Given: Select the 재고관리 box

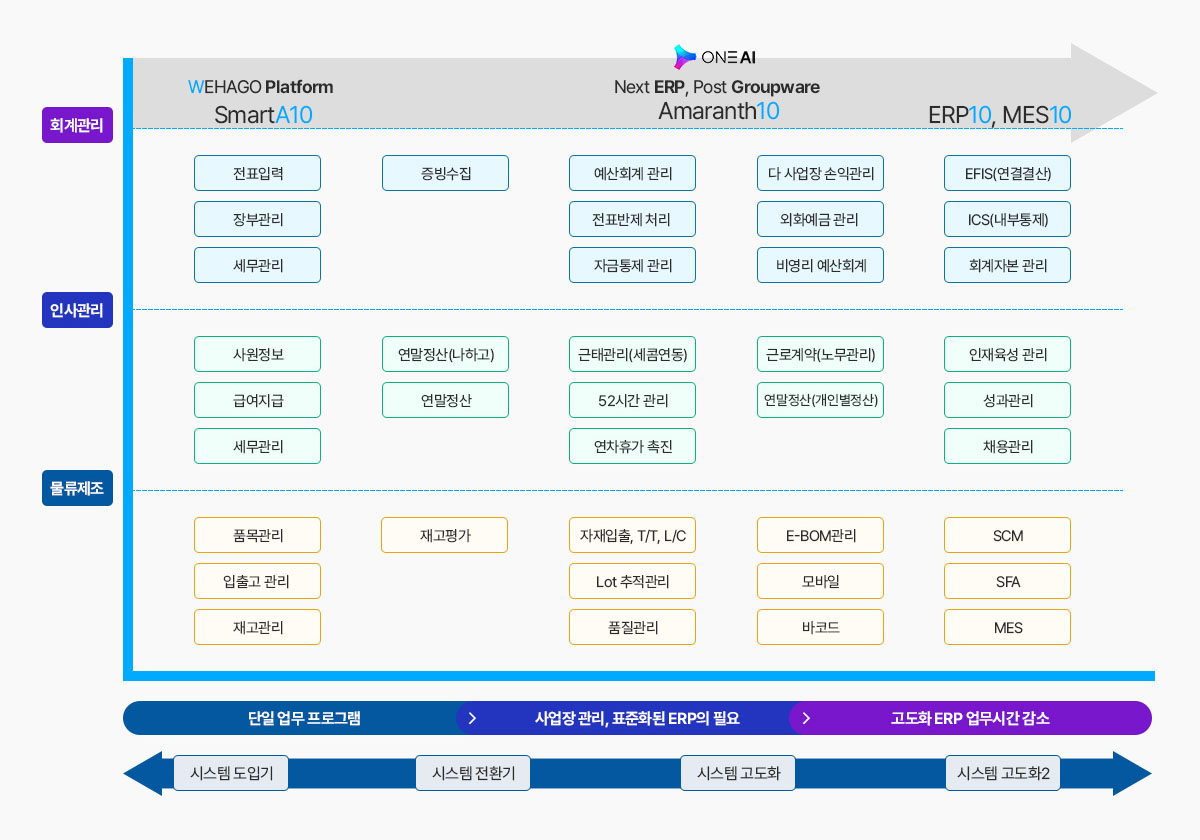Looking at the screenshot, I should (x=258, y=627).
